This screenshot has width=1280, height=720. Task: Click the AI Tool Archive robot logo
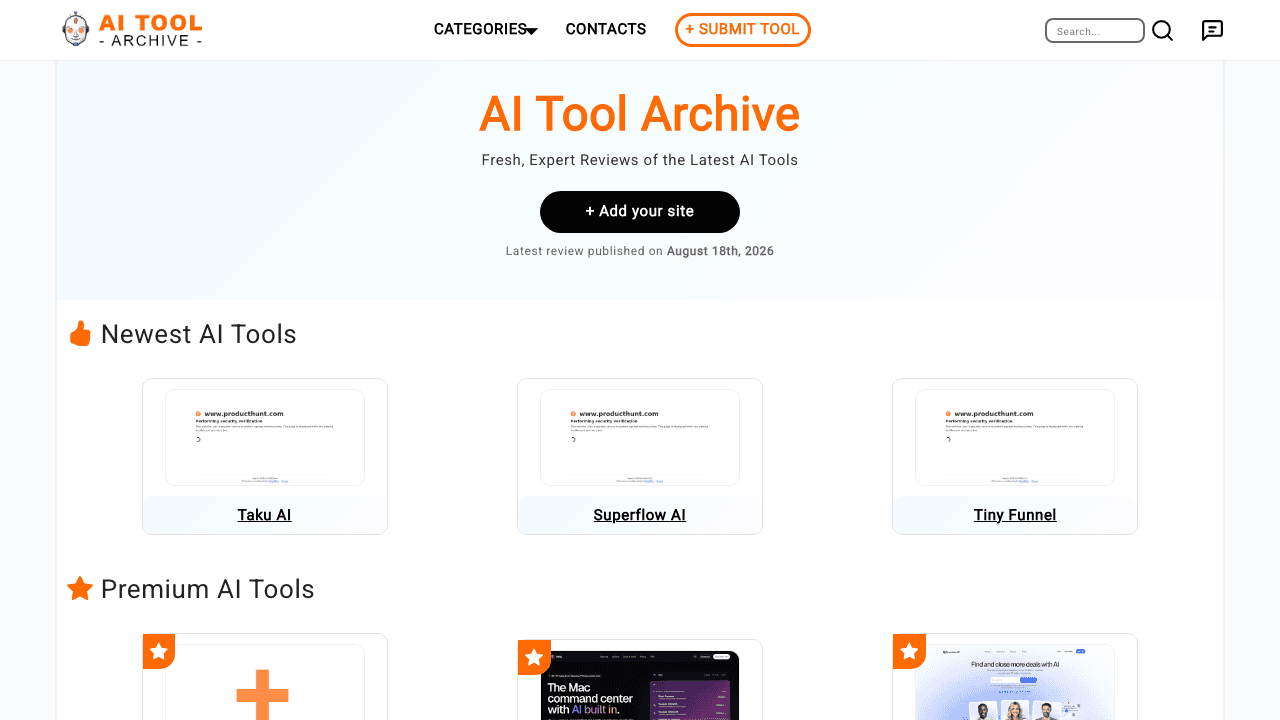[132, 29]
